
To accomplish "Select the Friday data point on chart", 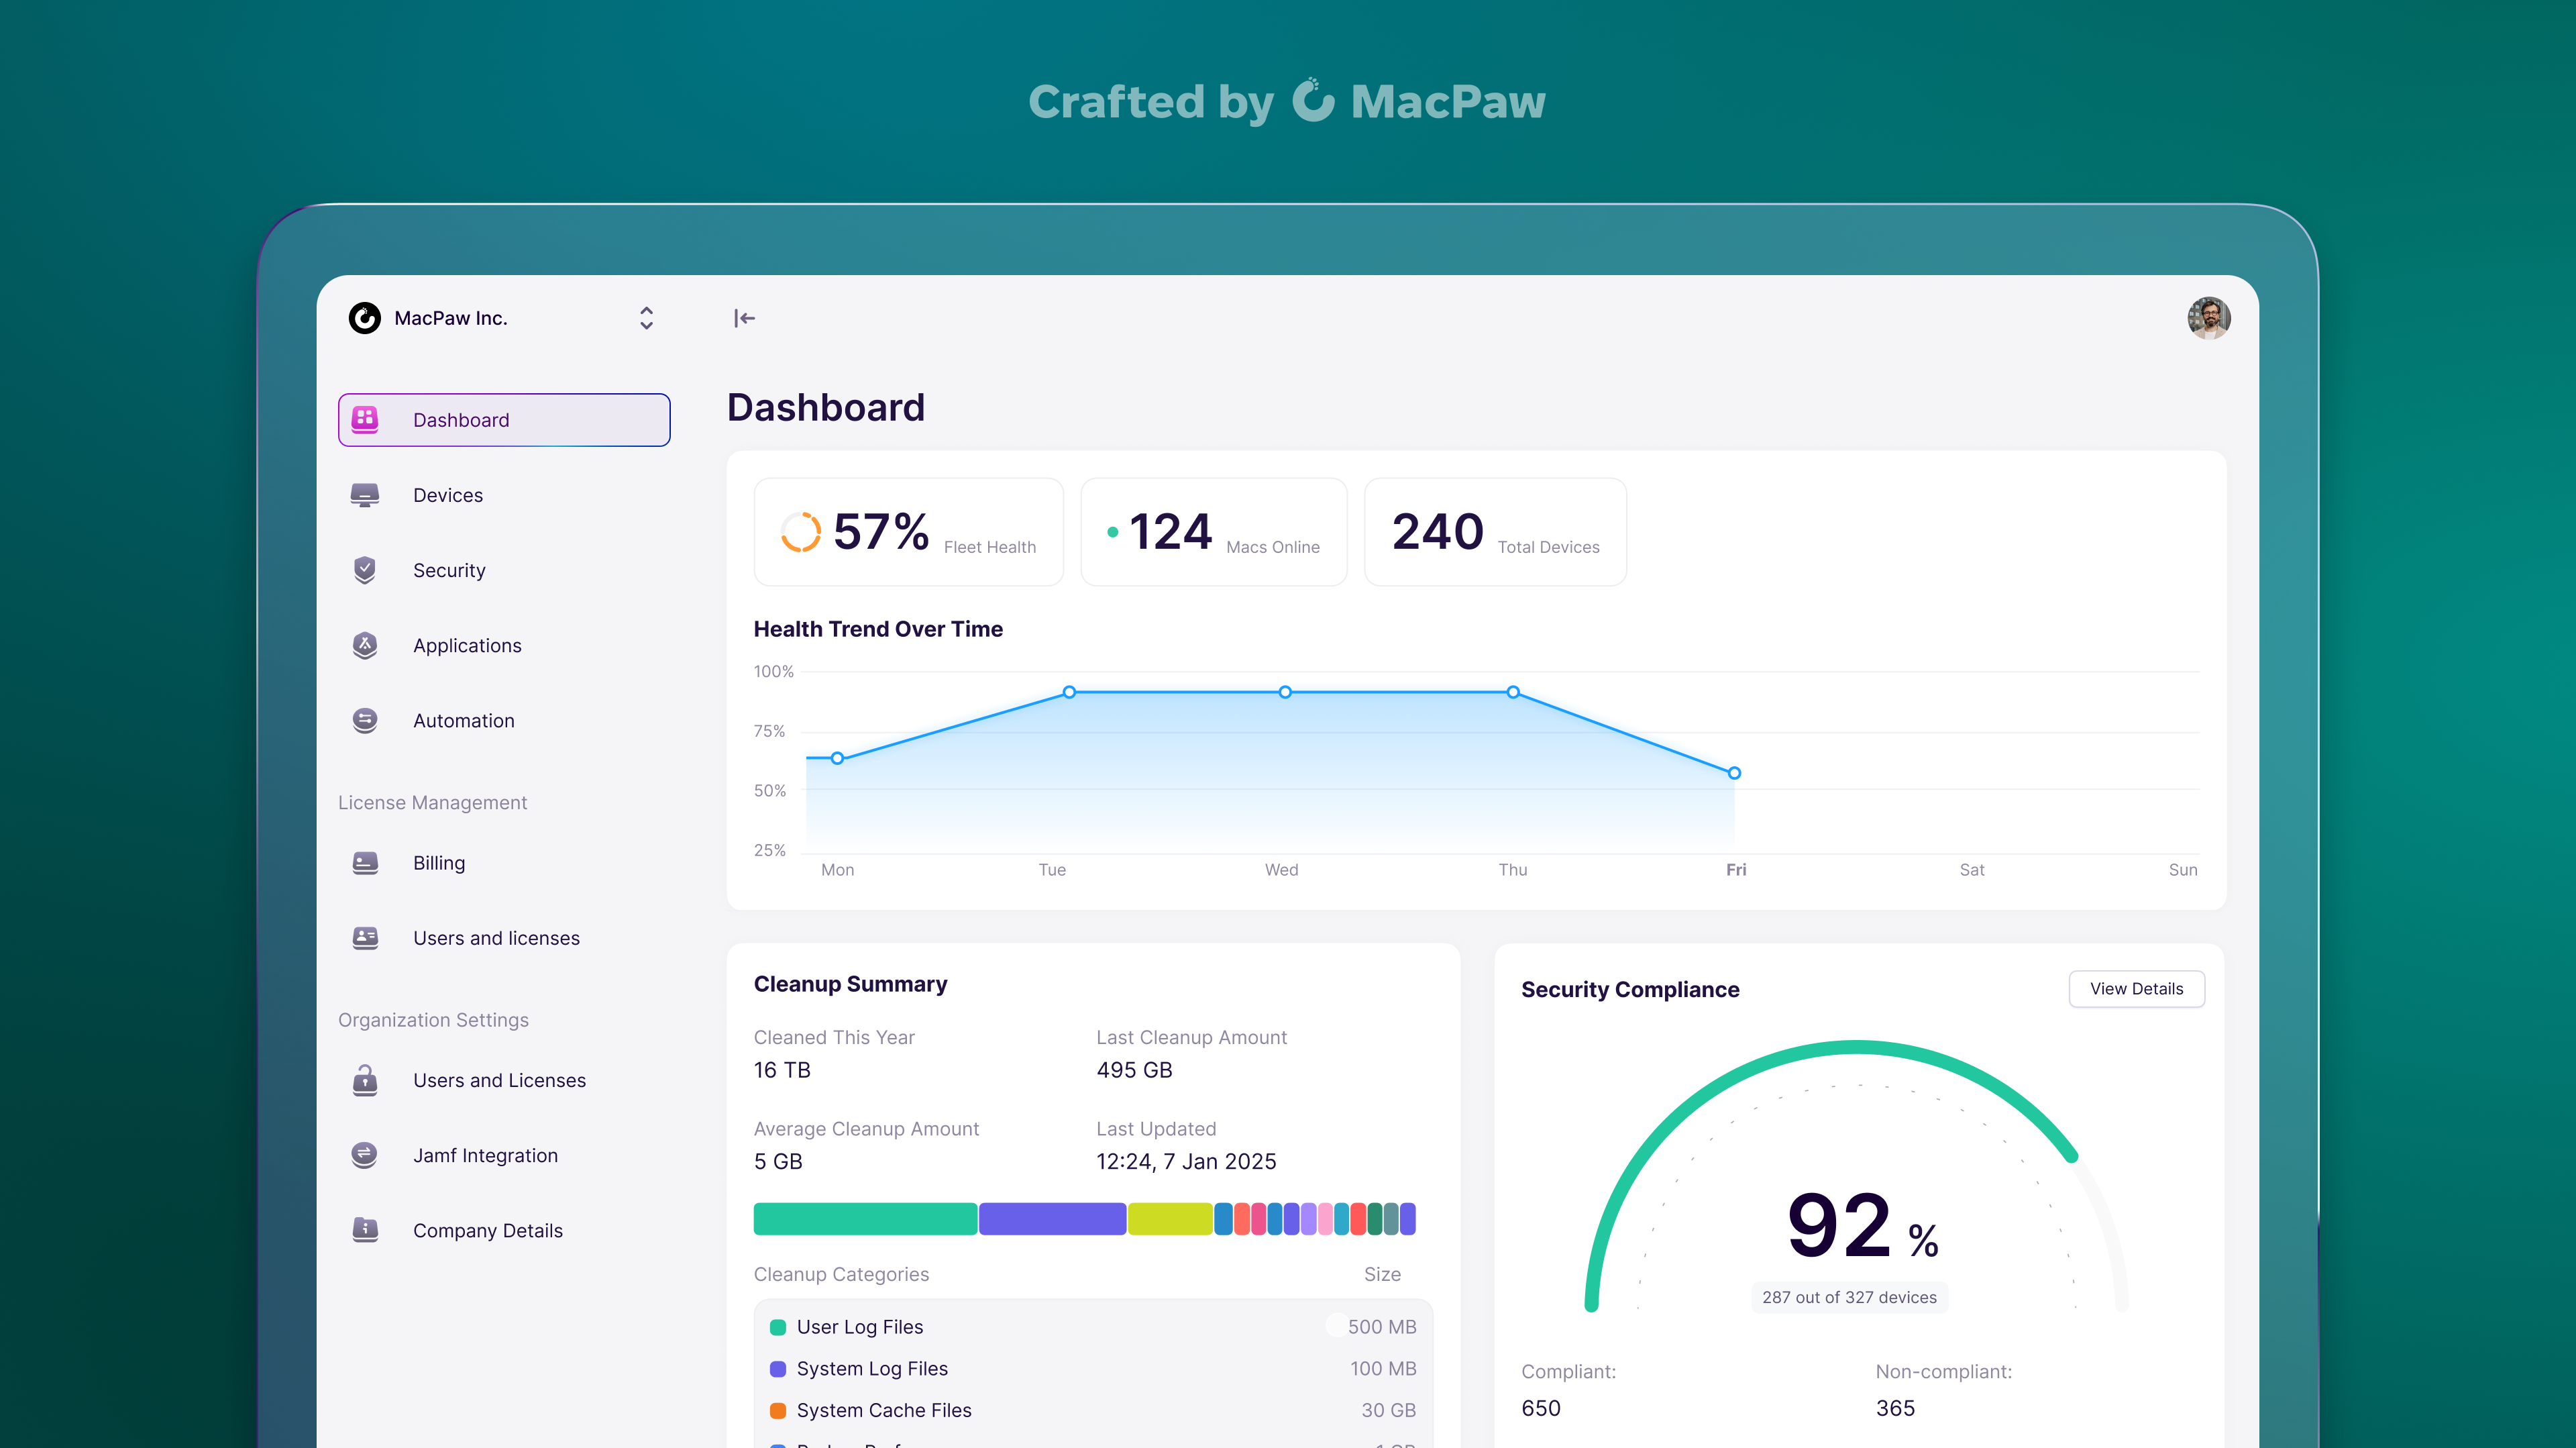I will coord(1734,773).
